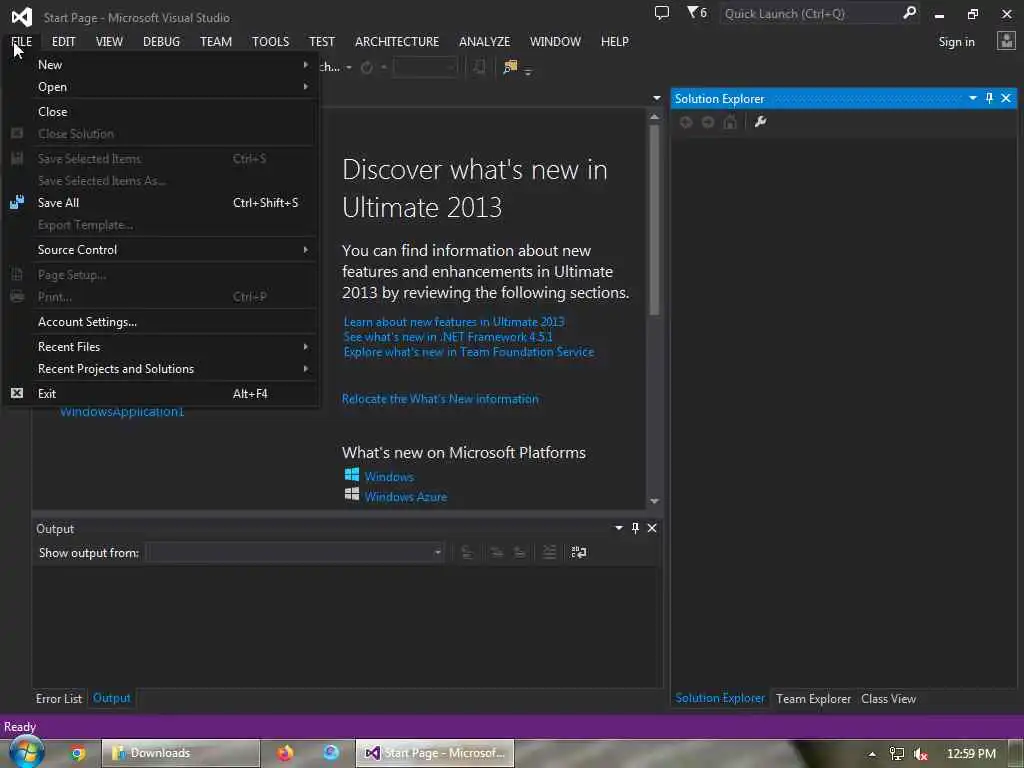Click the Windows Azure logo icon
Viewport: 1024px width, 768px height.
point(351,494)
